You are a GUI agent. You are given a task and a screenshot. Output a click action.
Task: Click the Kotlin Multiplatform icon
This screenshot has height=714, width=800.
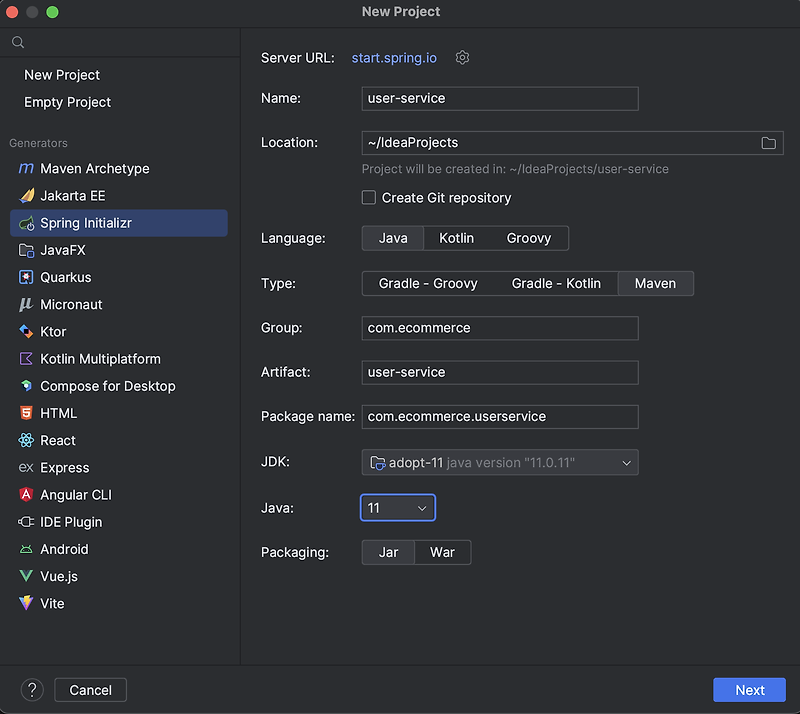[26, 359]
